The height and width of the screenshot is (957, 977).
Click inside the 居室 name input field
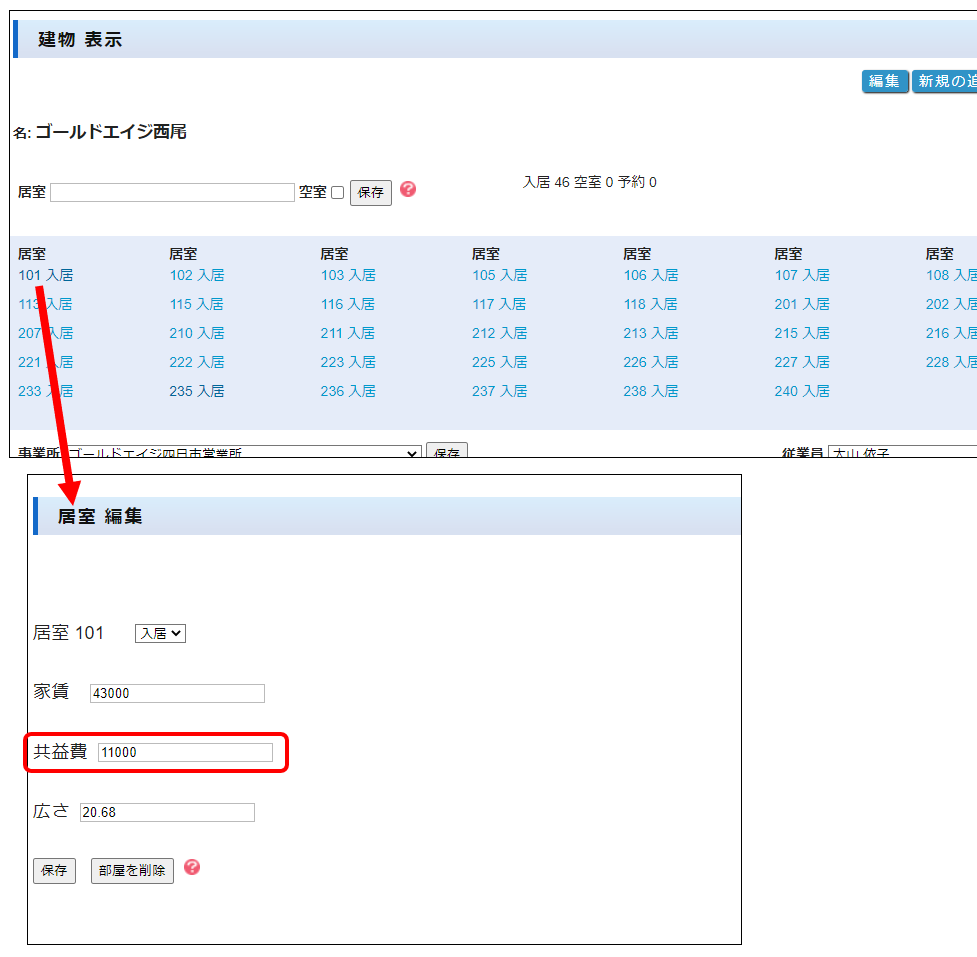click(x=172, y=193)
